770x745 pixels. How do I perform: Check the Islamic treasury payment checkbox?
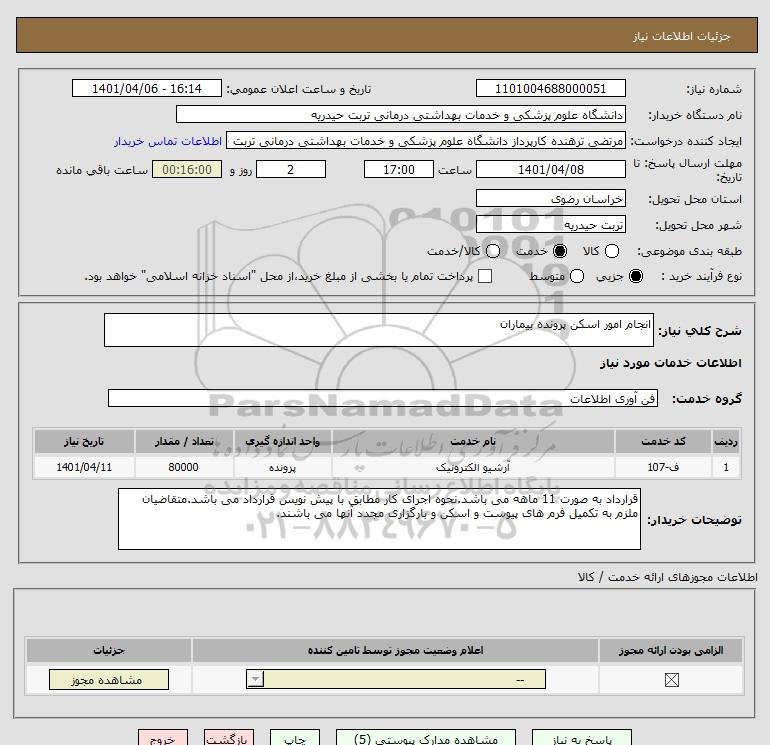point(485,276)
